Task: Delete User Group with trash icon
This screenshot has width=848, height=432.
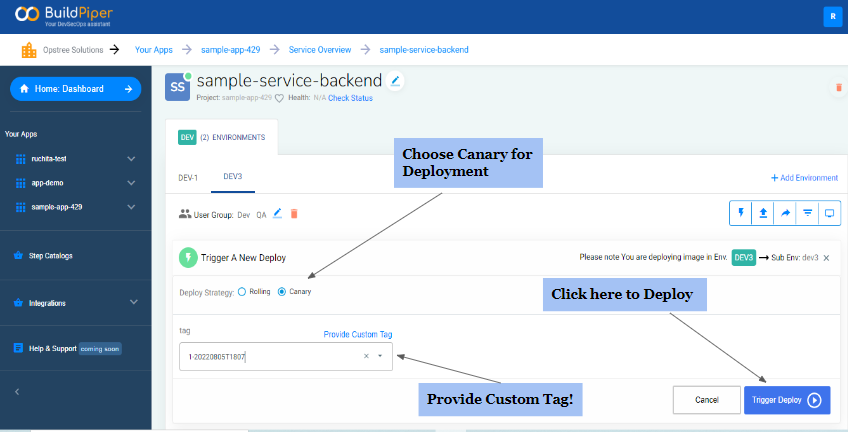Action: click(x=294, y=214)
